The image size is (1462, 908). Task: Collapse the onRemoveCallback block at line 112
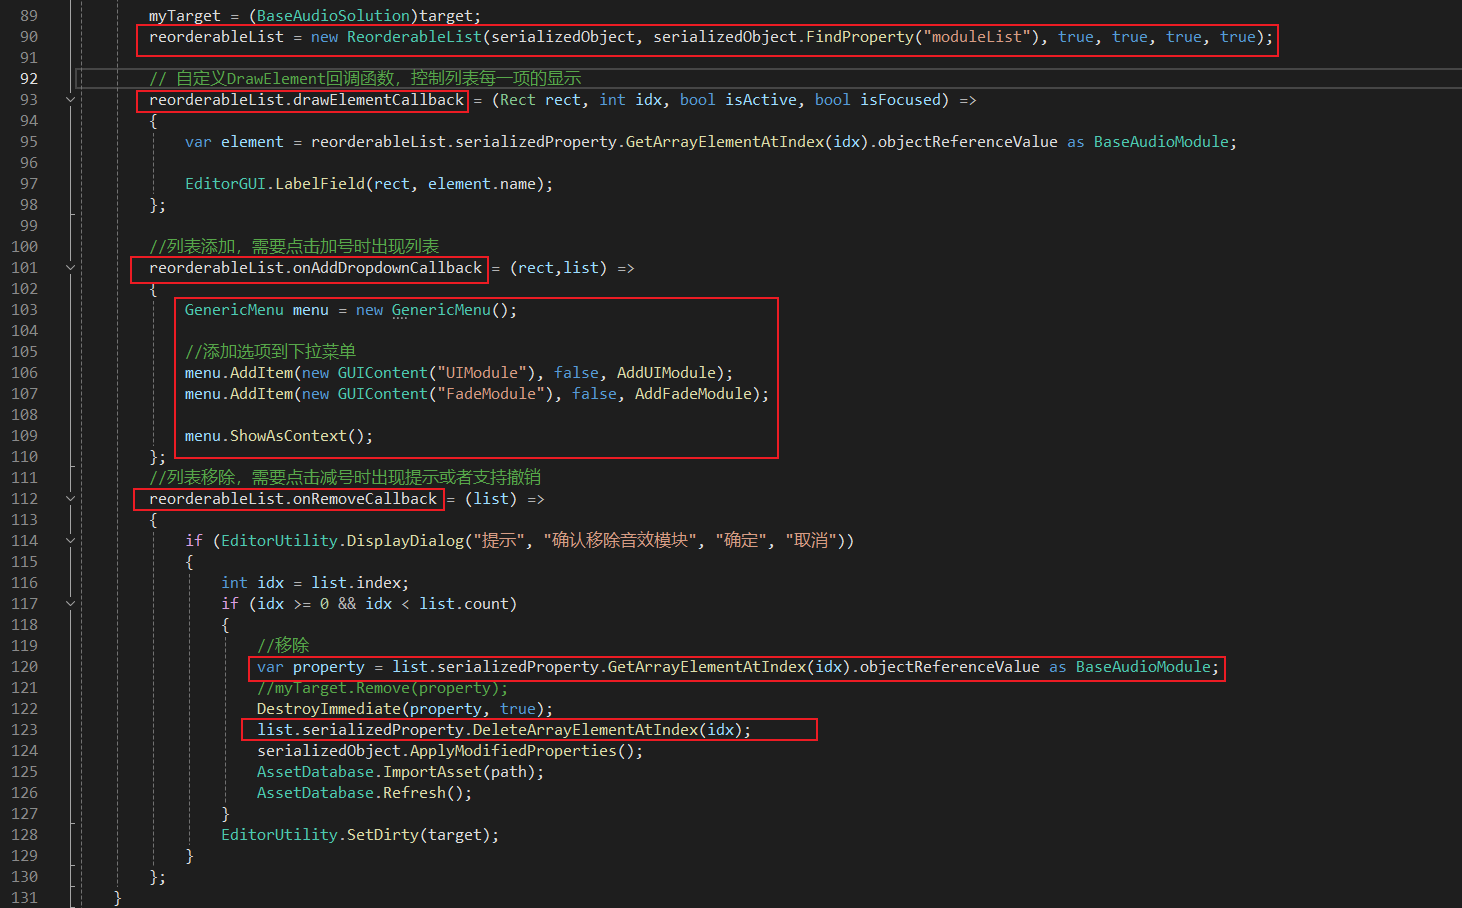pyautogui.click(x=70, y=499)
